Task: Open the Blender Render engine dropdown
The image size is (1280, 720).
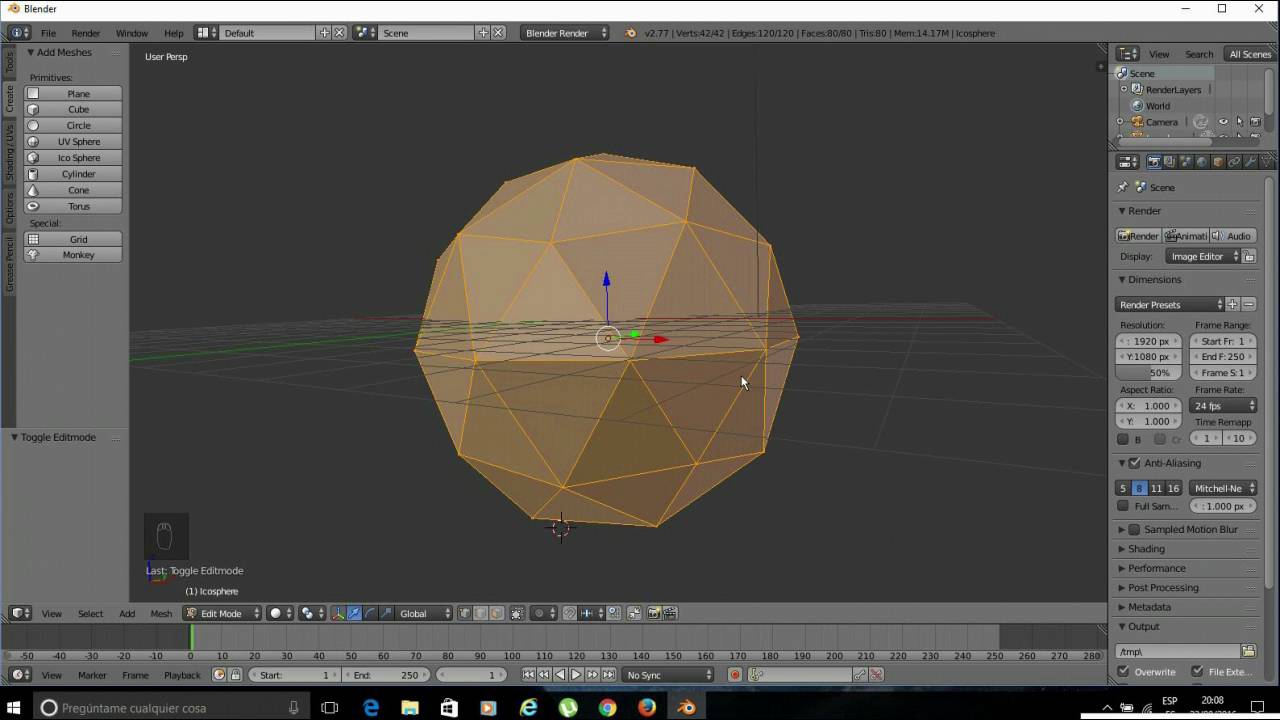Action: tap(565, 33)
